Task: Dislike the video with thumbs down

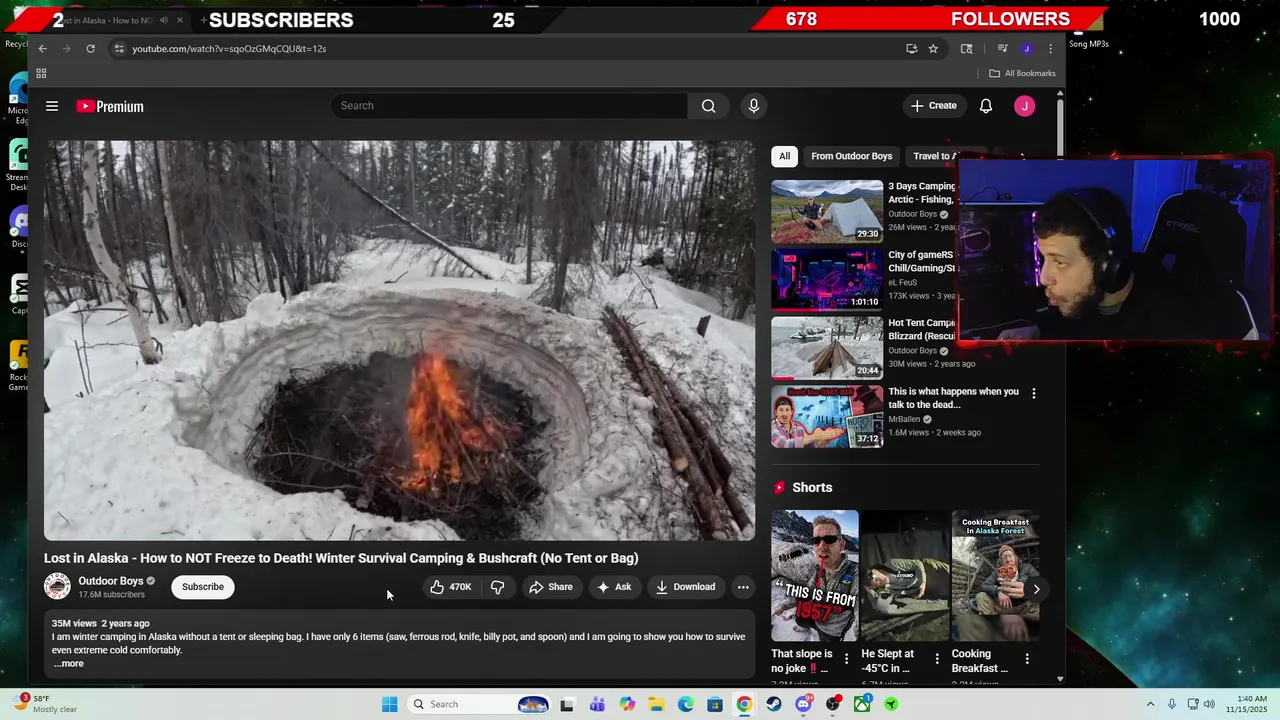Action: coord(497,587)
